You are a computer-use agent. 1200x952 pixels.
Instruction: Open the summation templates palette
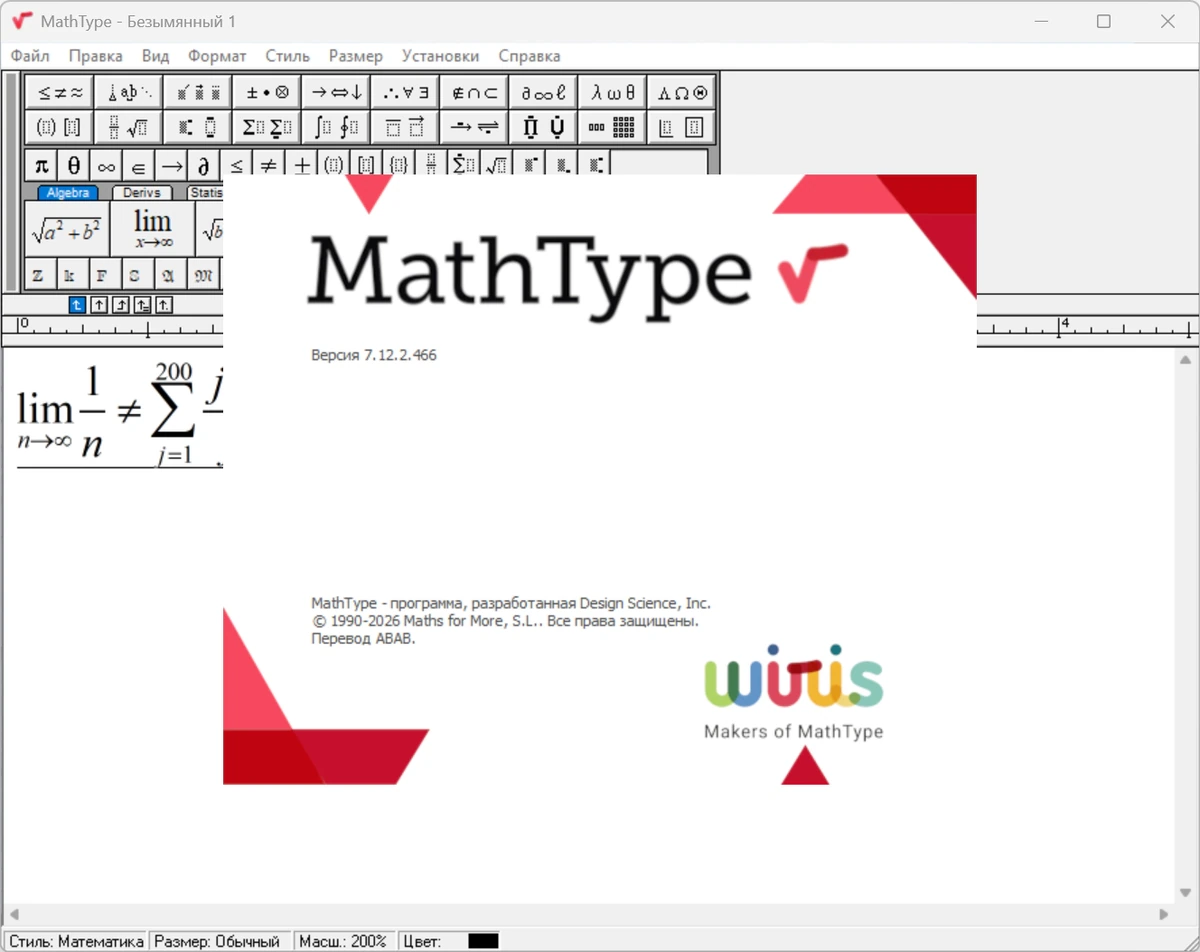(x=267, y=127)
